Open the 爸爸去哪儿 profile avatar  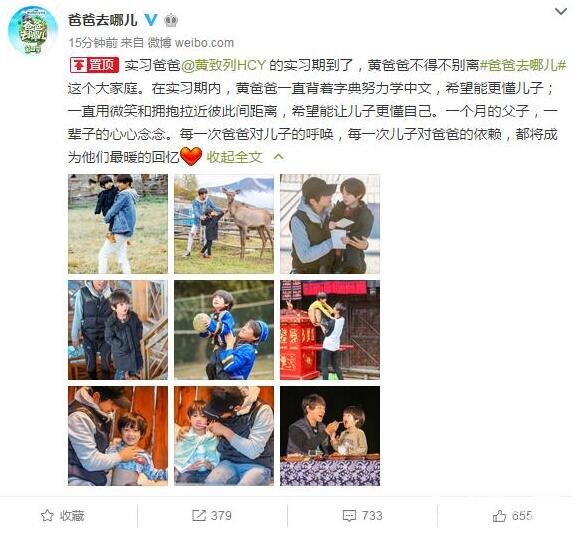[33, 30]
